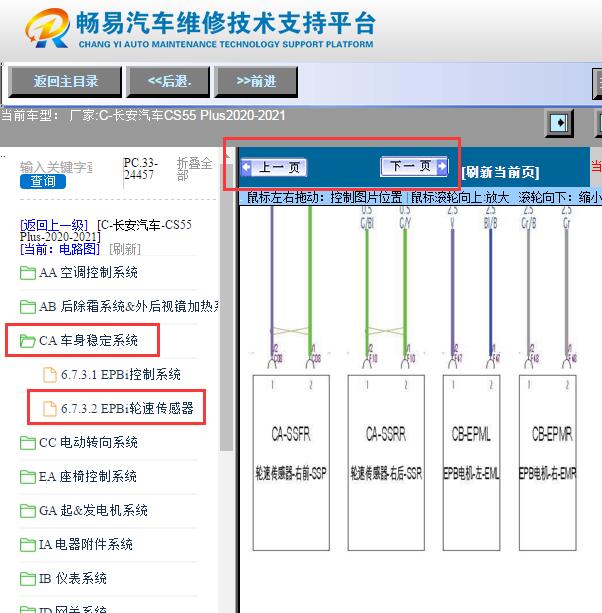602x613 pixels.
Task: Click folder icon of AB 后除霜系统
Action: 28,307
